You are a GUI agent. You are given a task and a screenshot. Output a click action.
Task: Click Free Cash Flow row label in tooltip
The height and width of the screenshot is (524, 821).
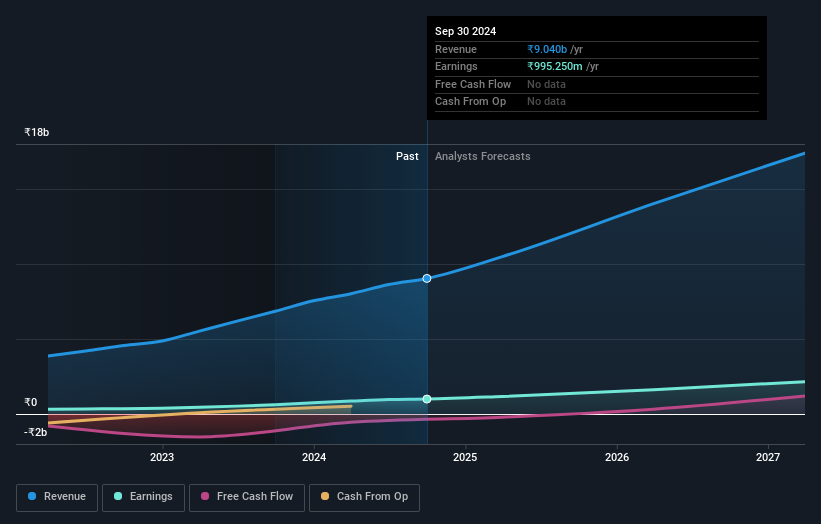tap(473, 84)
